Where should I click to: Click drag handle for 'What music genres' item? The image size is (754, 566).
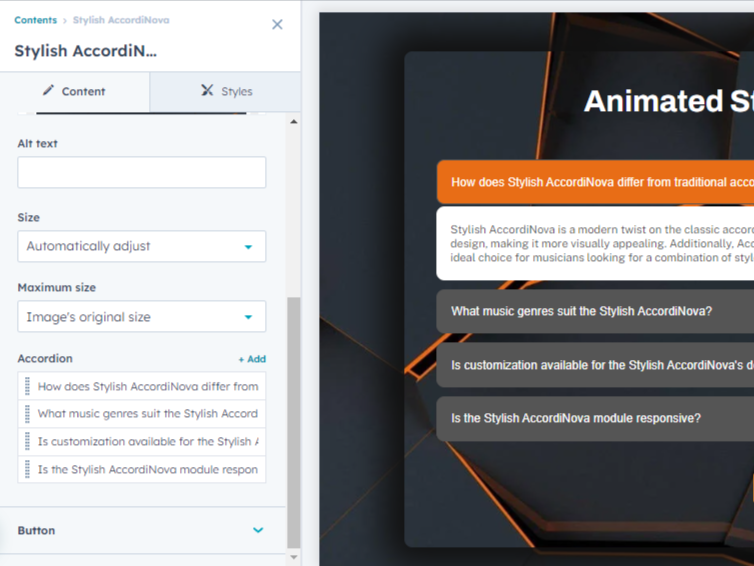(27, 414)
